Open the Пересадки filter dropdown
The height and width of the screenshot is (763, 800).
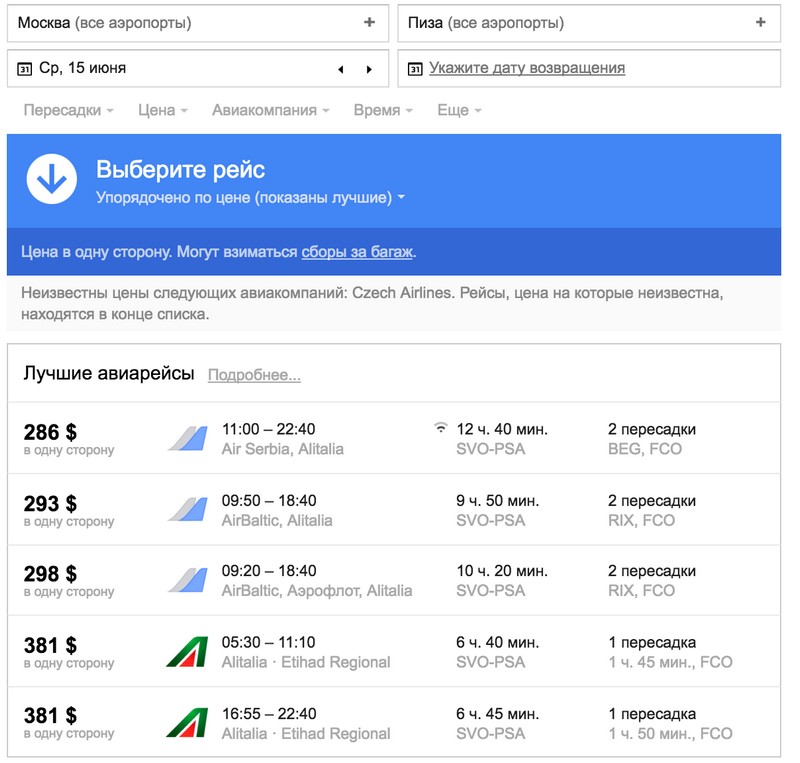(68, 110)
